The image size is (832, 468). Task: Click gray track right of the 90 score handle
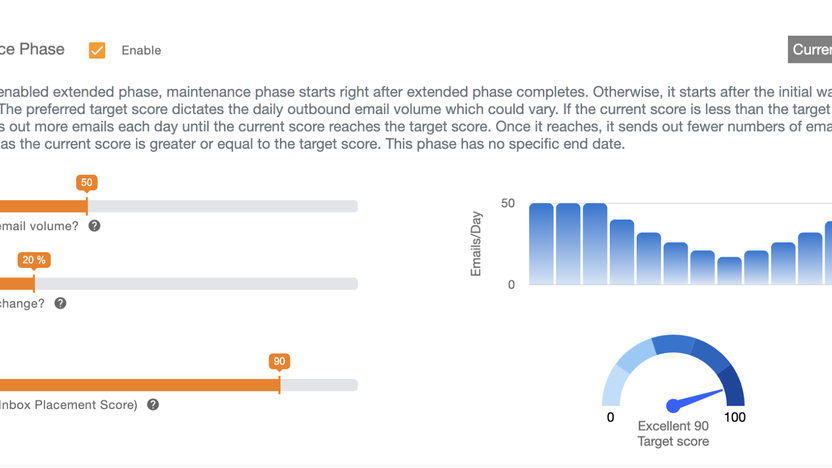coord(318,385)
